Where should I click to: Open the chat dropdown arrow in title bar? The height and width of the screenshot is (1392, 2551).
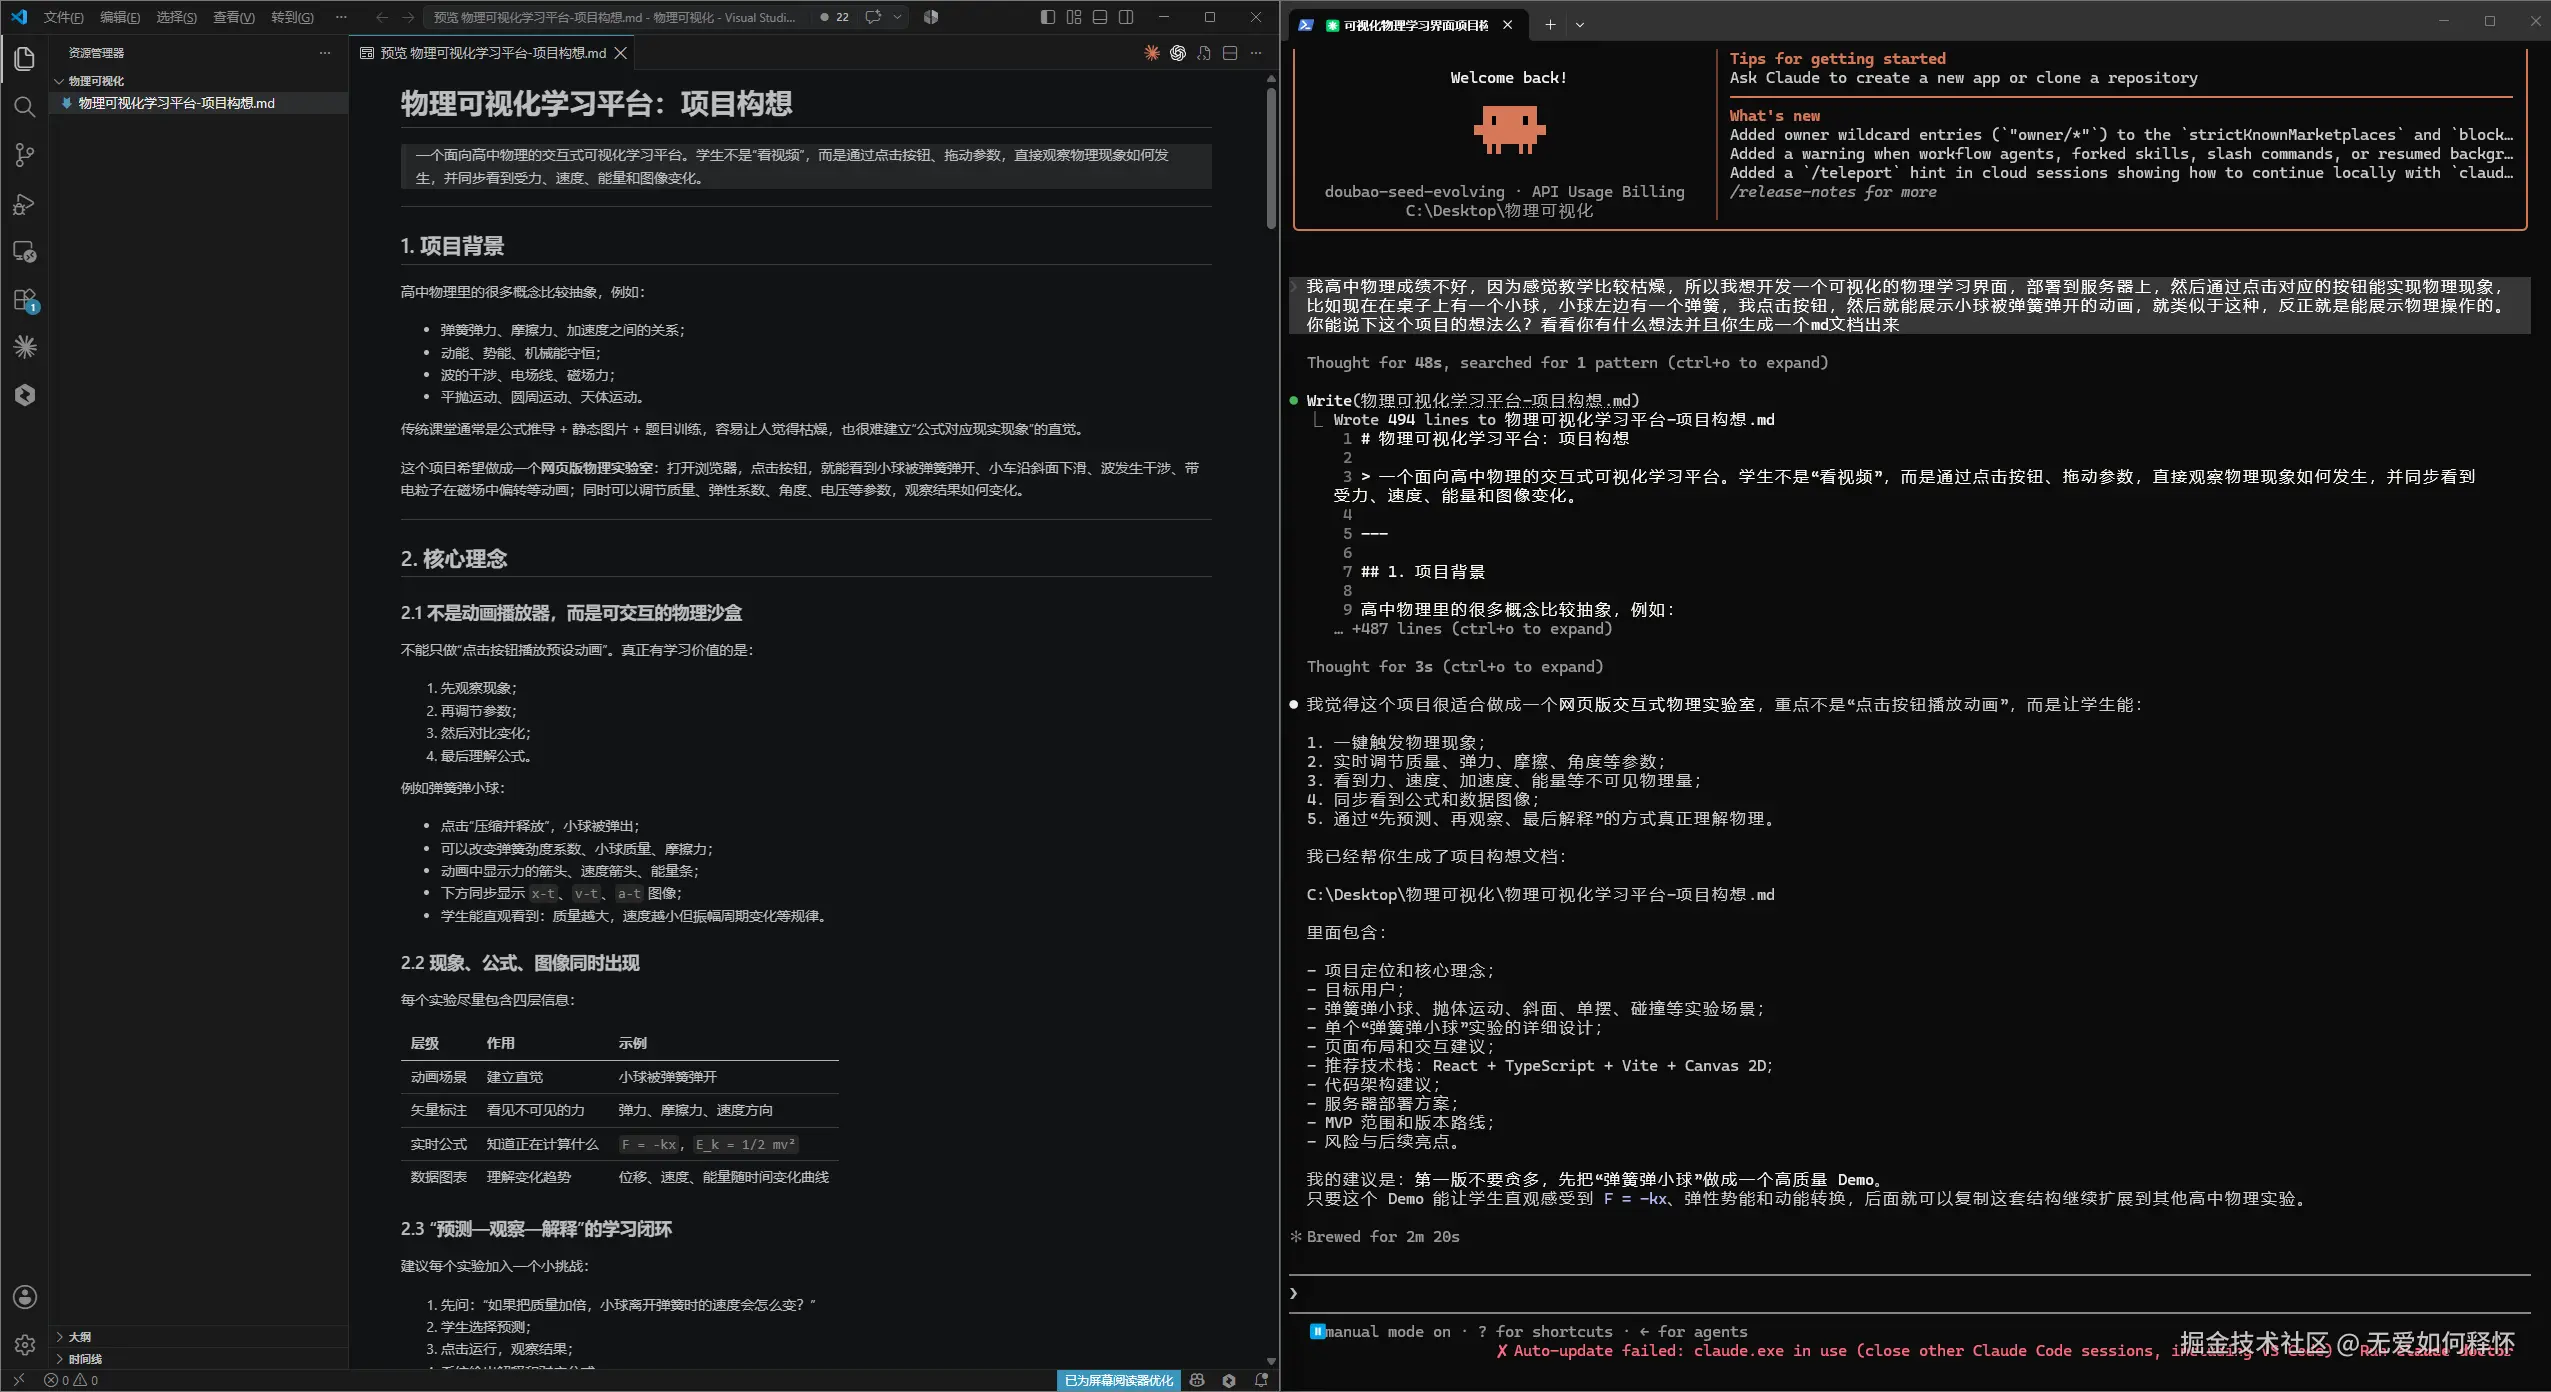pyautogui.click(x=897, y=17)
